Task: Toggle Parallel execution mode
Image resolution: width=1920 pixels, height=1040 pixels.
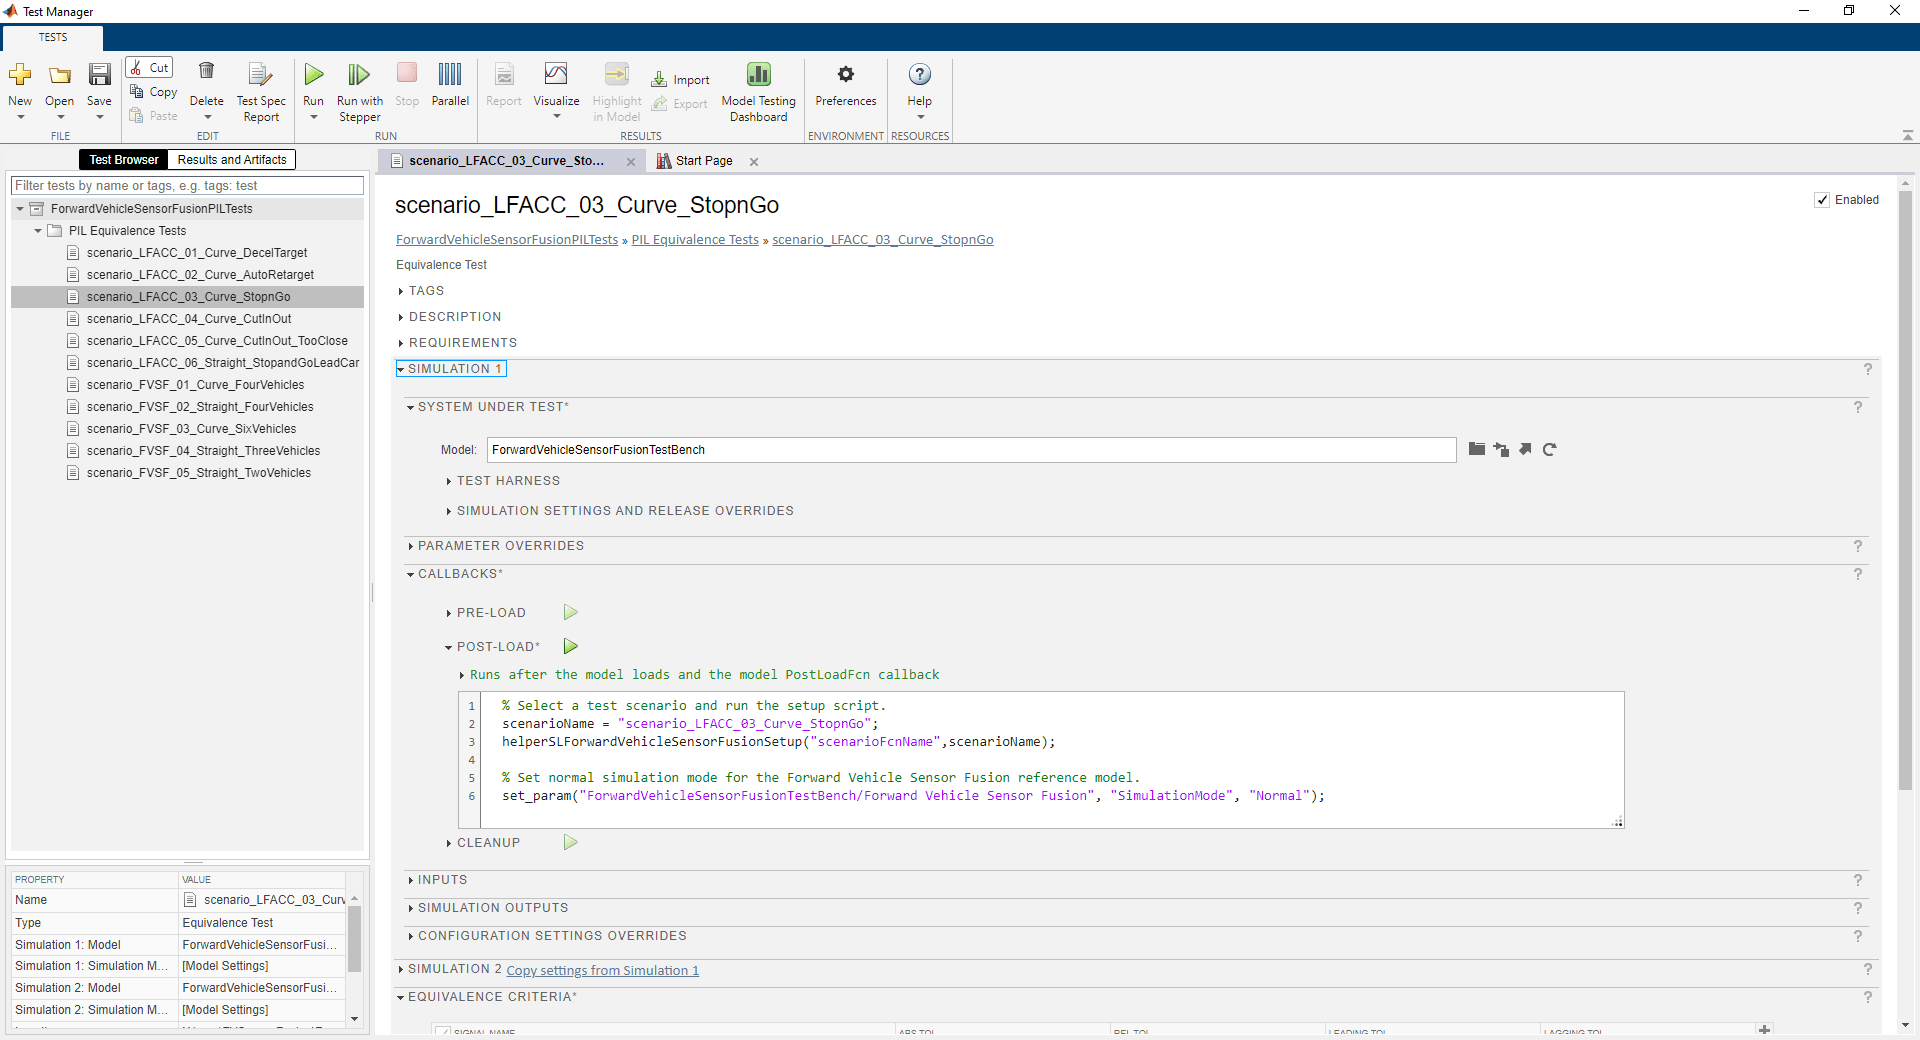Action: pos(450,76)
